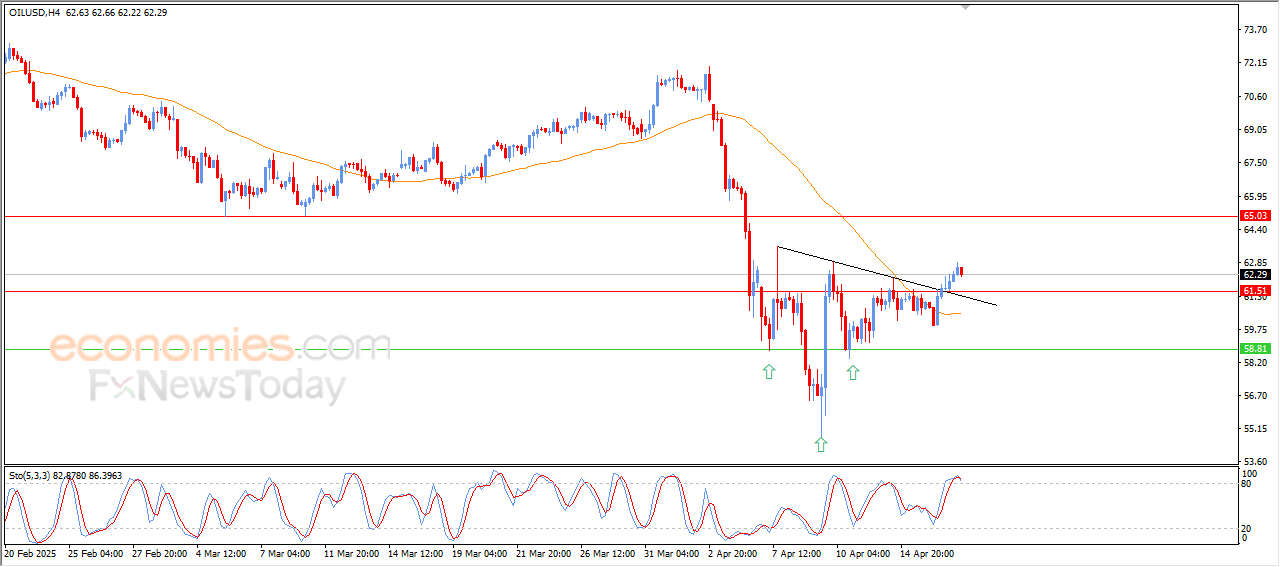Select the right green arrow under the 10 Apr low

click(853, 372)
